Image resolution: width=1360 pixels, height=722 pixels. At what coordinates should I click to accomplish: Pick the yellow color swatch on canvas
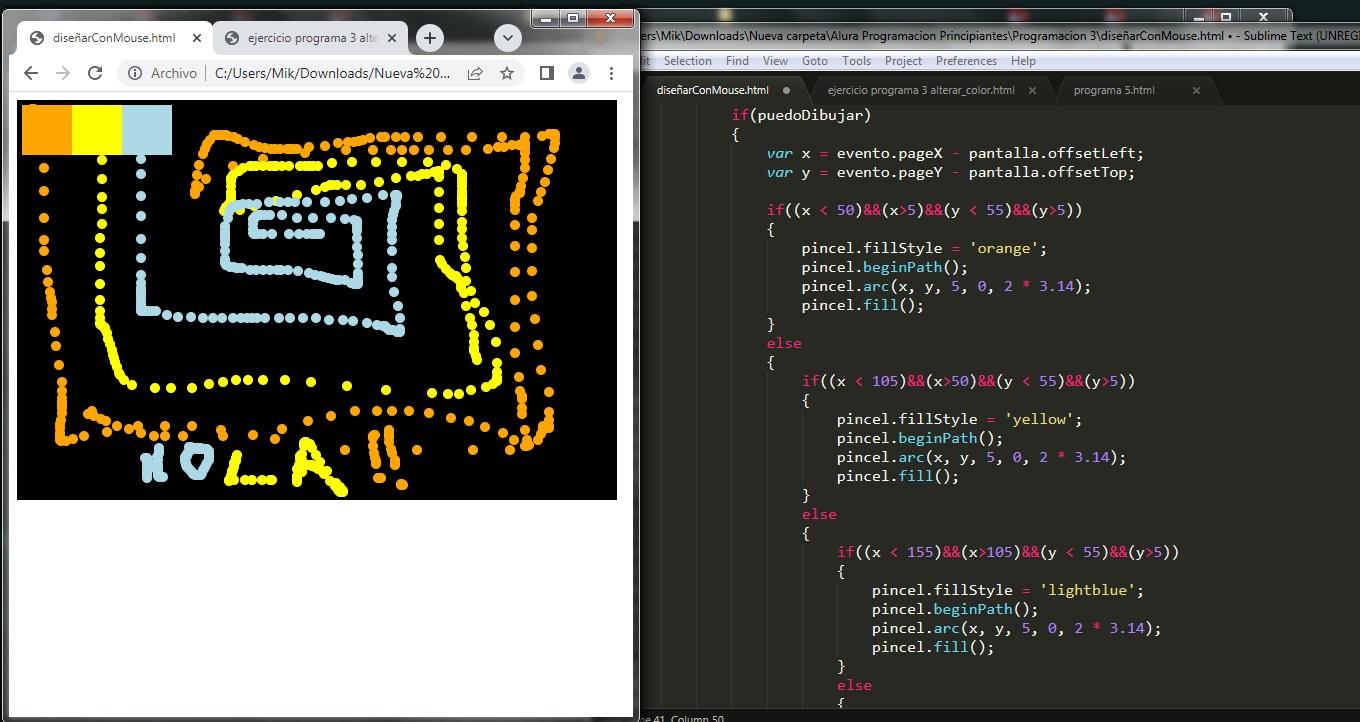97,130
